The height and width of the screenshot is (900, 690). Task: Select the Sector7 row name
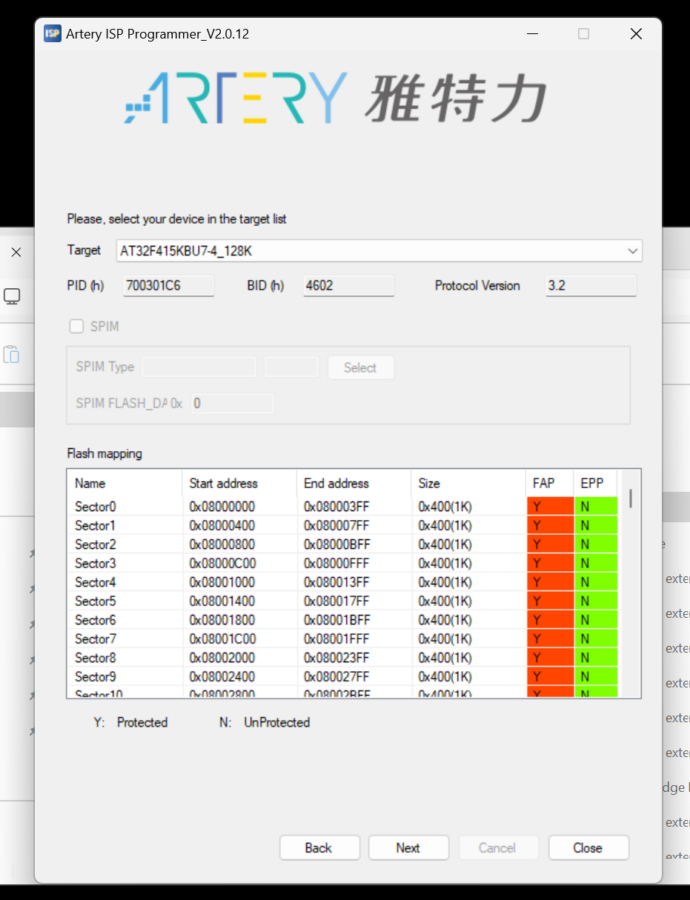95,639
